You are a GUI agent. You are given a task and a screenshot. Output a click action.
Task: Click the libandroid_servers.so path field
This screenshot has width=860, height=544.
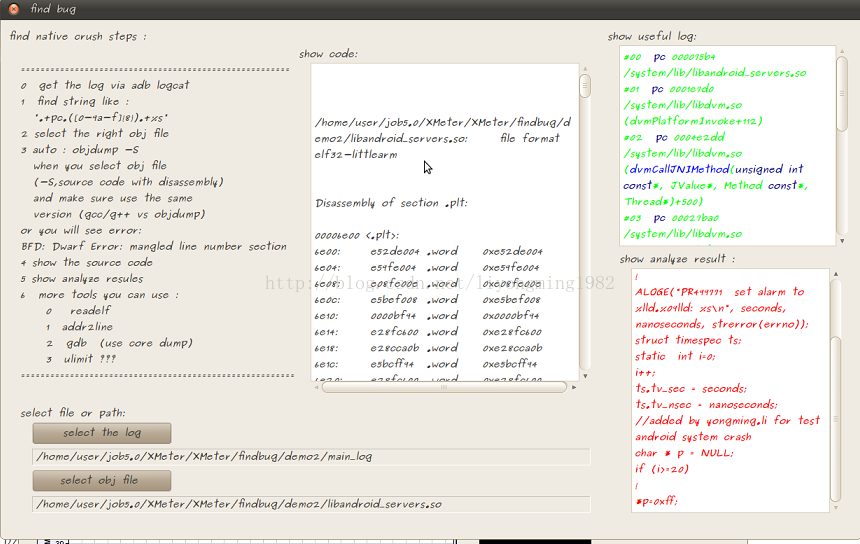pyautogui.click(x=311, y=504)
